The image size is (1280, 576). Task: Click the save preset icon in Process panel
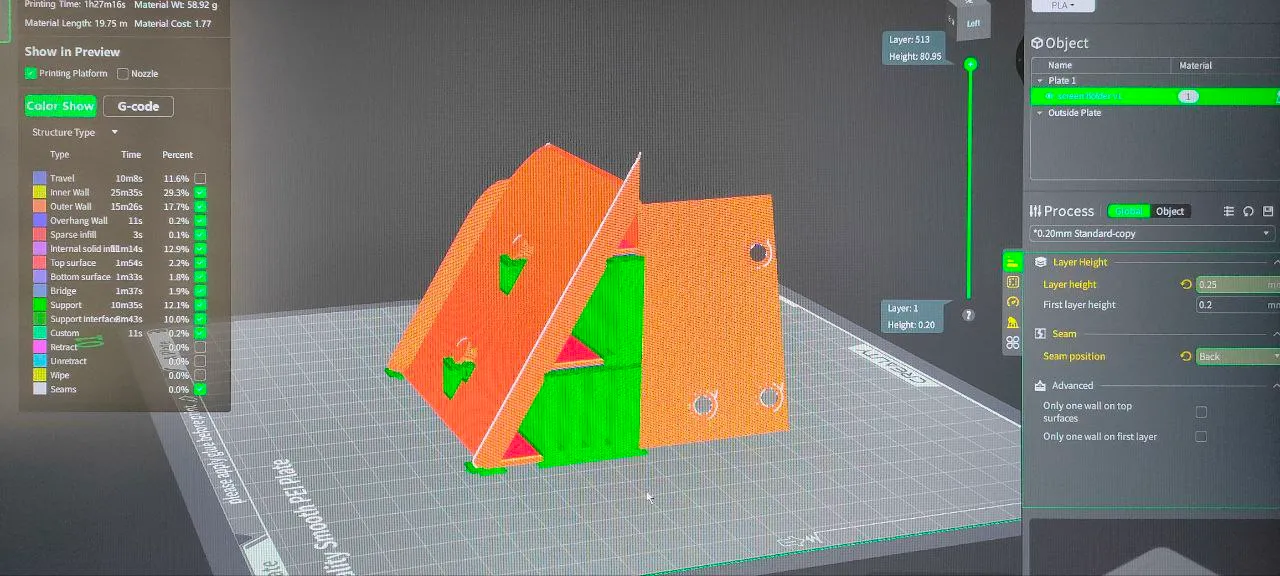pyautogui.click(x=1268, y=211)
